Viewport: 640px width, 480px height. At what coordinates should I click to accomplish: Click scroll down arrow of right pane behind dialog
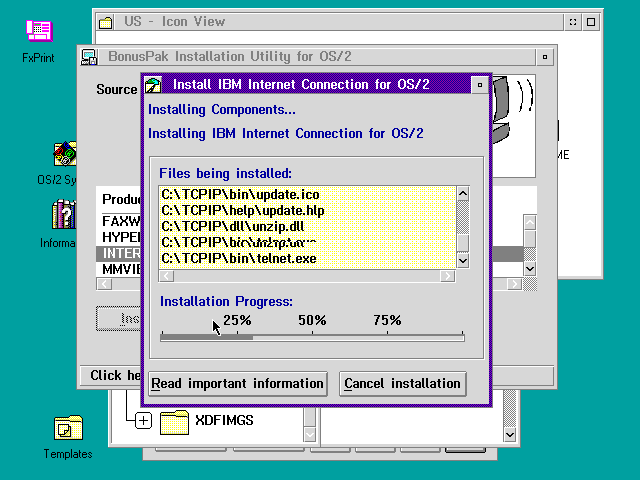tap(510, 435)
